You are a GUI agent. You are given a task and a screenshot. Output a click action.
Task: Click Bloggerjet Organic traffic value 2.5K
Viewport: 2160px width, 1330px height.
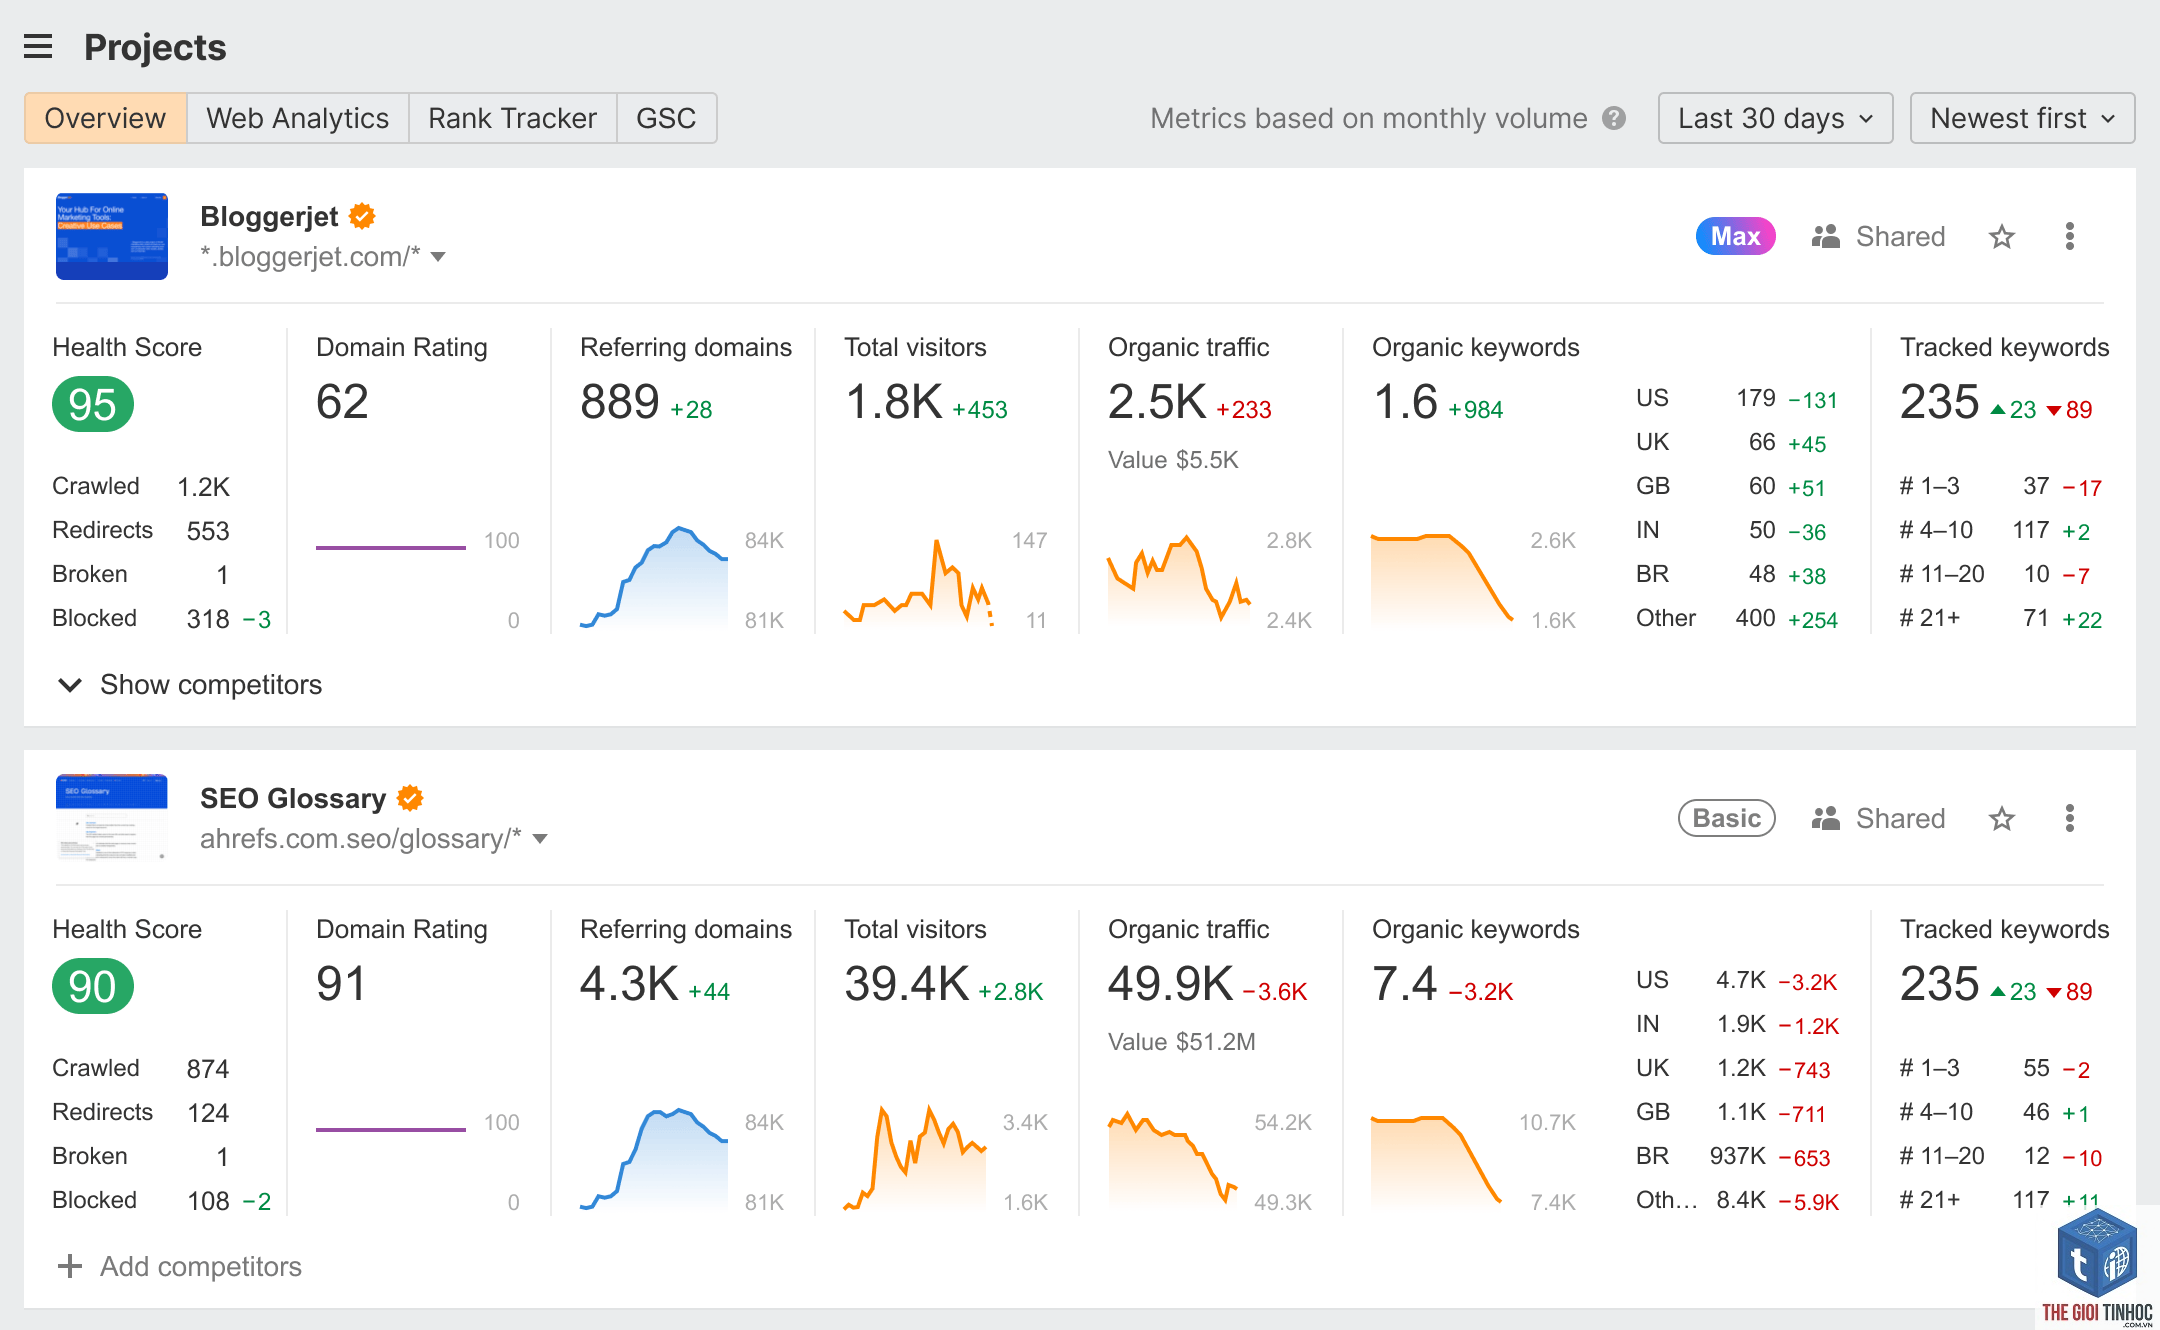[x=1157, y=402]
